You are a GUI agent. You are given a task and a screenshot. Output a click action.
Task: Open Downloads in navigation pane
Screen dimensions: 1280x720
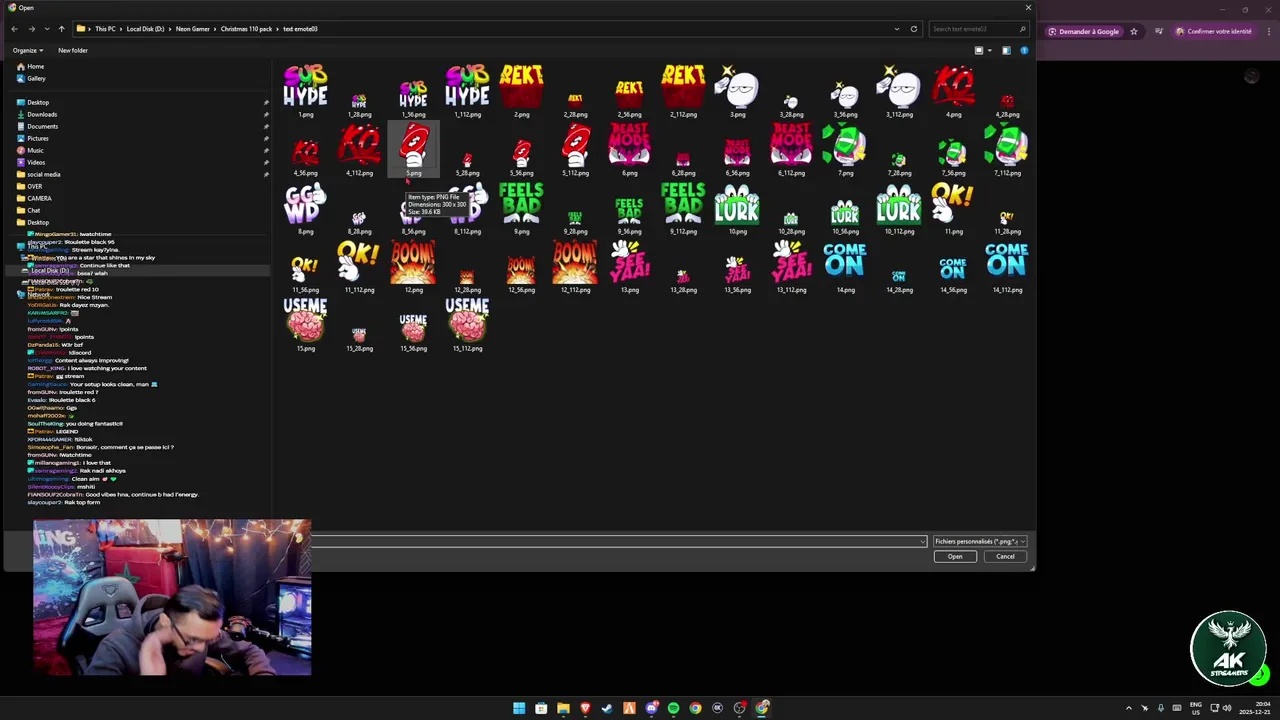click(x=42, y=114)
